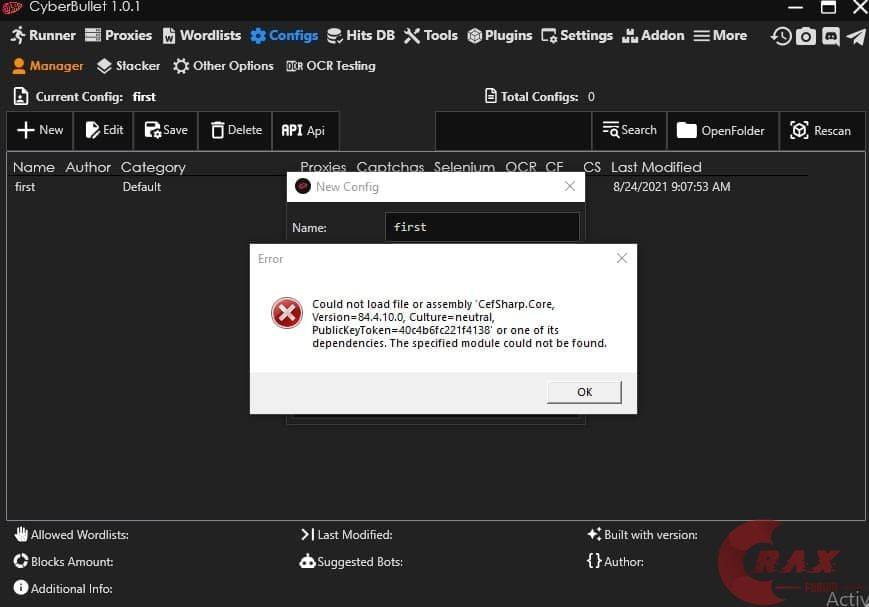Click the OpenFolder button
Screen dimensions: 869x607
pyautogui.click(x=723, y=130)
